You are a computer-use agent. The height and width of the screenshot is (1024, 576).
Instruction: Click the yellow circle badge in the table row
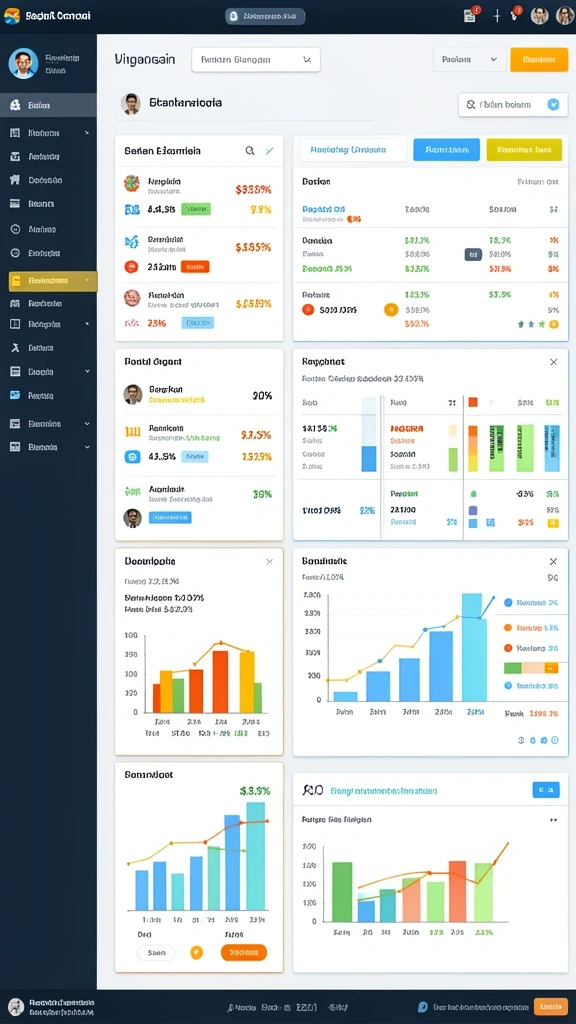click(391, 310)
